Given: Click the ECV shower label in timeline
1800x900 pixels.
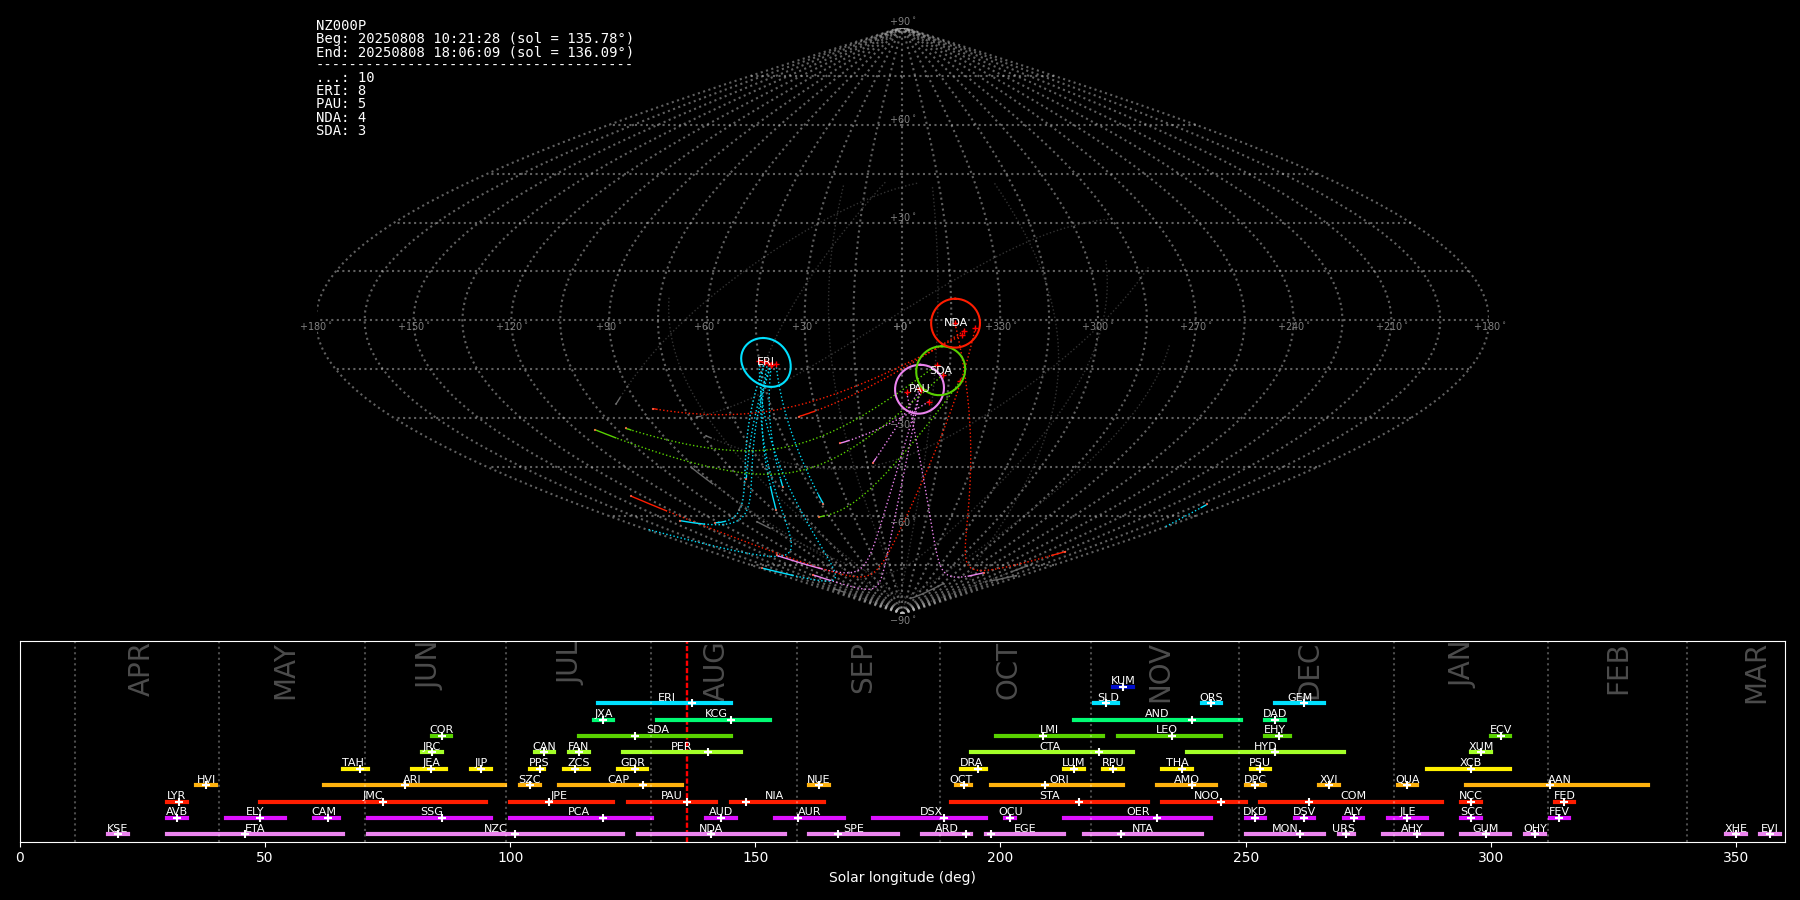Looking at the screenshot, I should click(1500, 730).
